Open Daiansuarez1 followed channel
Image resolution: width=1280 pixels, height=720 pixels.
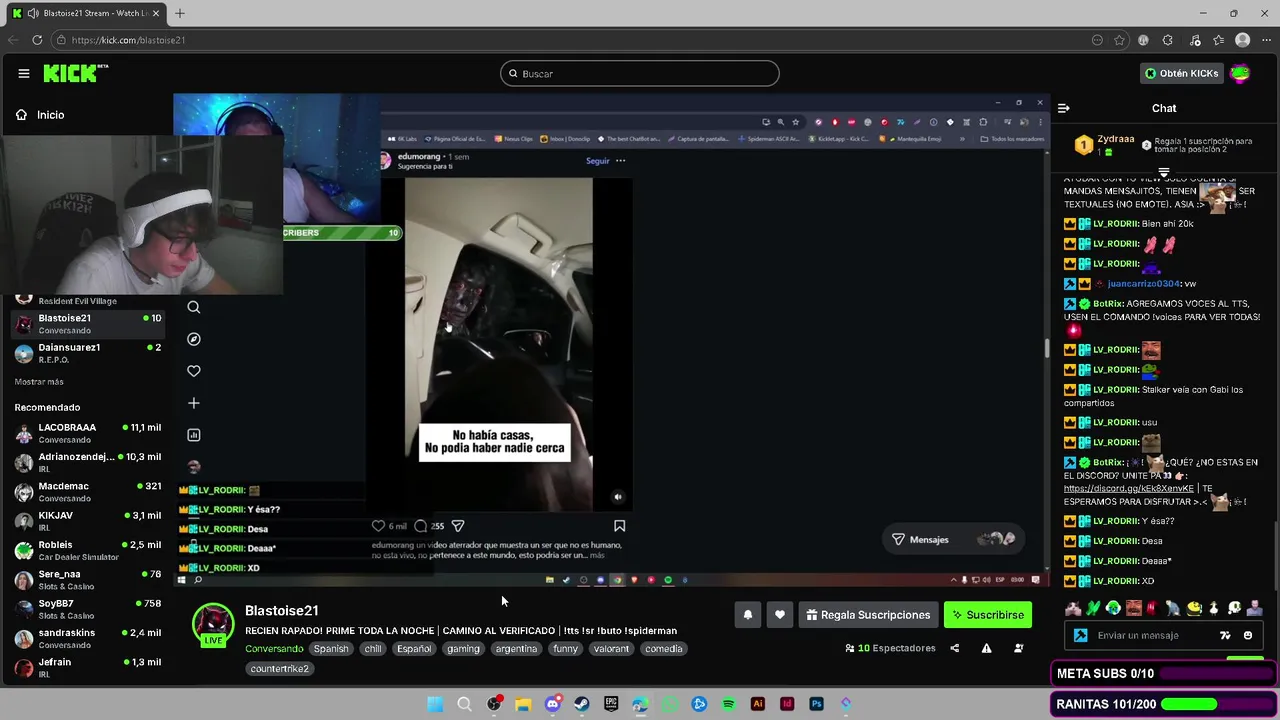tap(88, 353)
